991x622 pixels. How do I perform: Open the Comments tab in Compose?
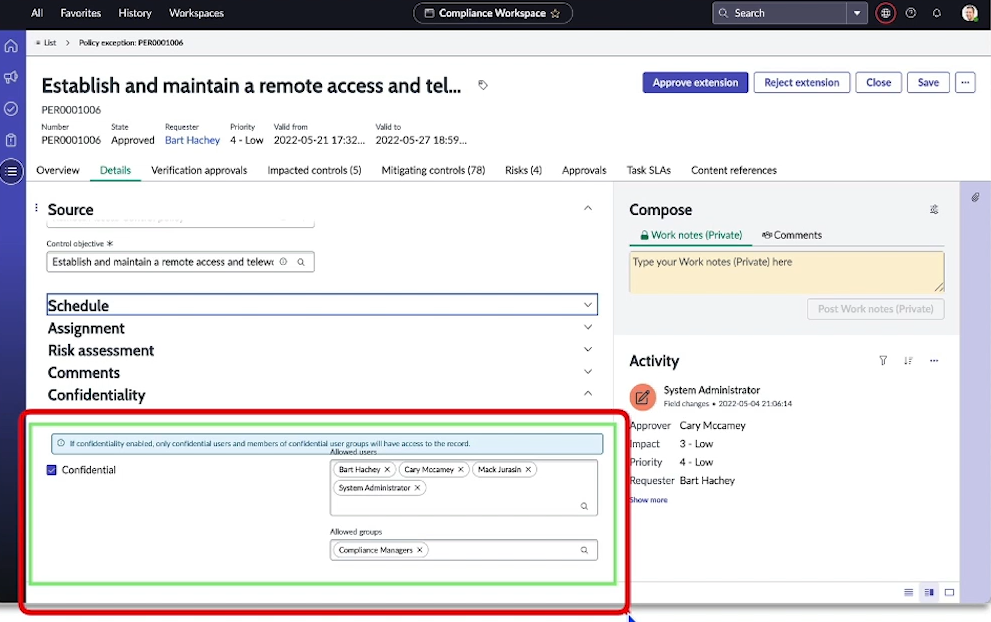coord(792,235)
